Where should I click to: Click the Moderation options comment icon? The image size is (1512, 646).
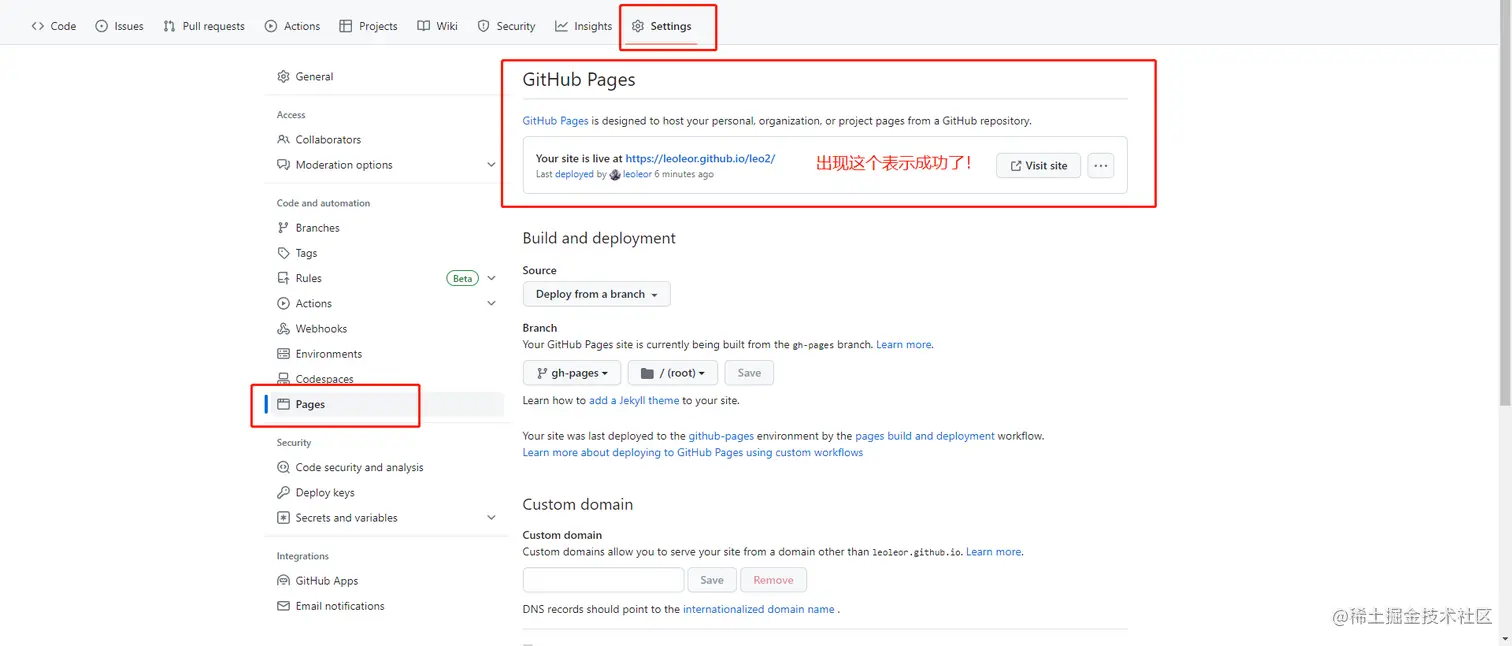[x=283, y=164]
